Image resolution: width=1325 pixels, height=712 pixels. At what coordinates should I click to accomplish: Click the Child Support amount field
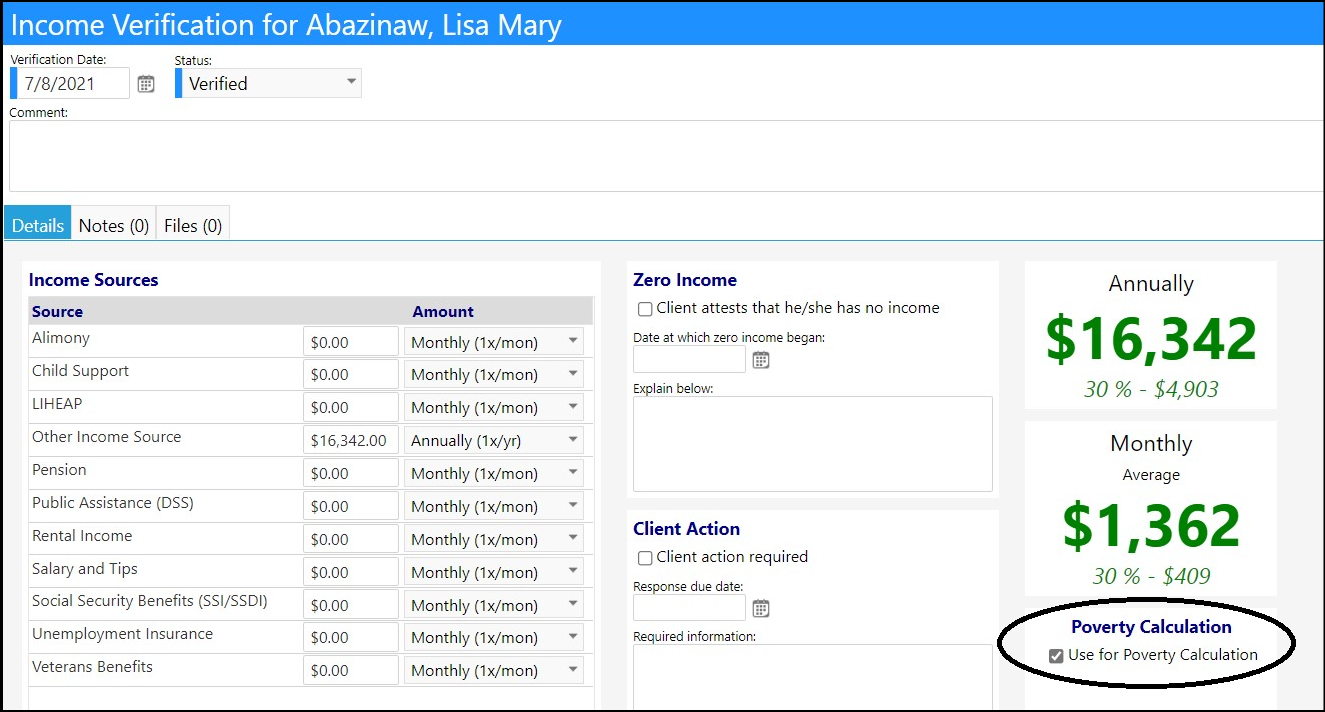pos(351,374)
